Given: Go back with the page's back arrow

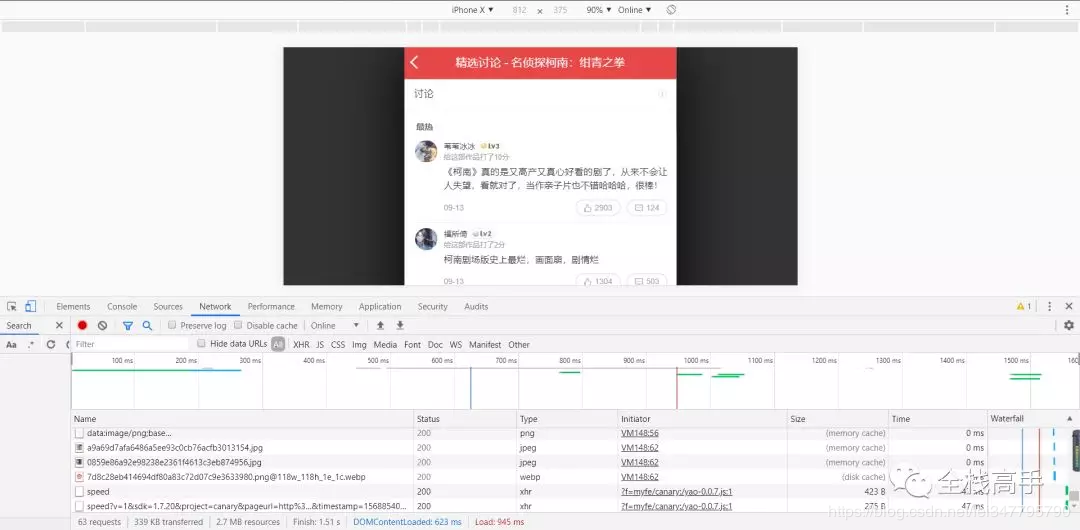Looking at the screenshot, I should coord(414,63).
